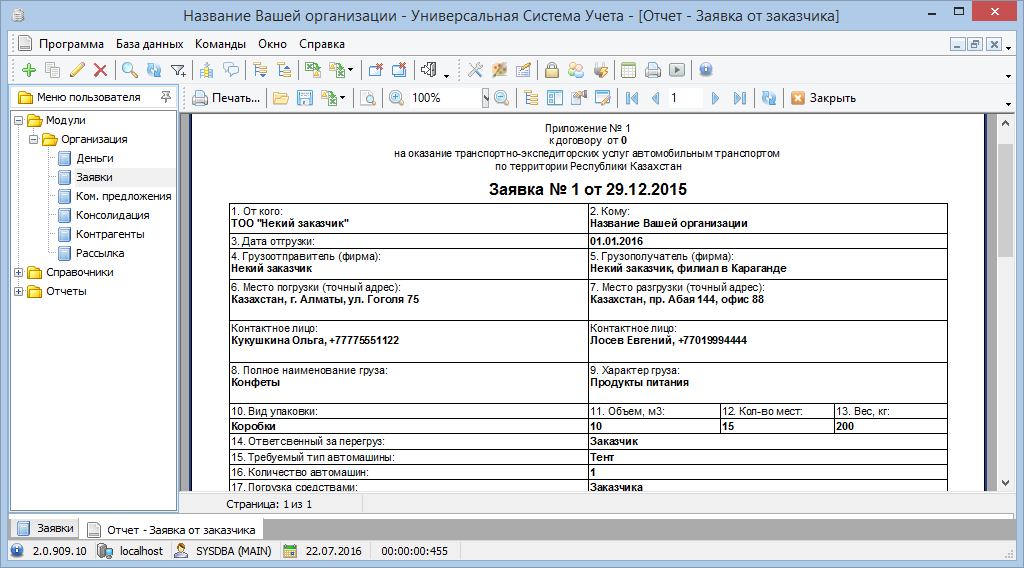Open the zoom percentage dropdown

click(485, 98)
